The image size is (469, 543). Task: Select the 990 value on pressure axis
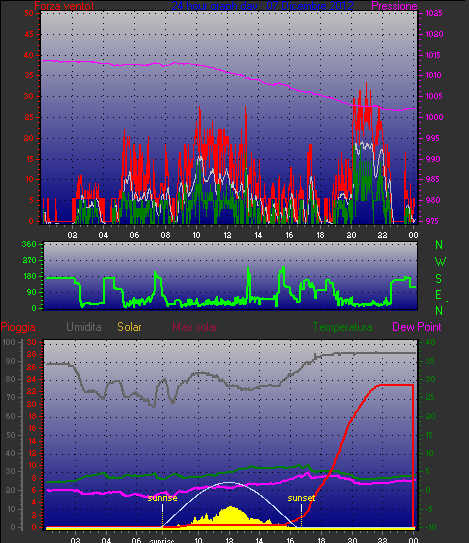pyautogui.click(x=433, y=159)
